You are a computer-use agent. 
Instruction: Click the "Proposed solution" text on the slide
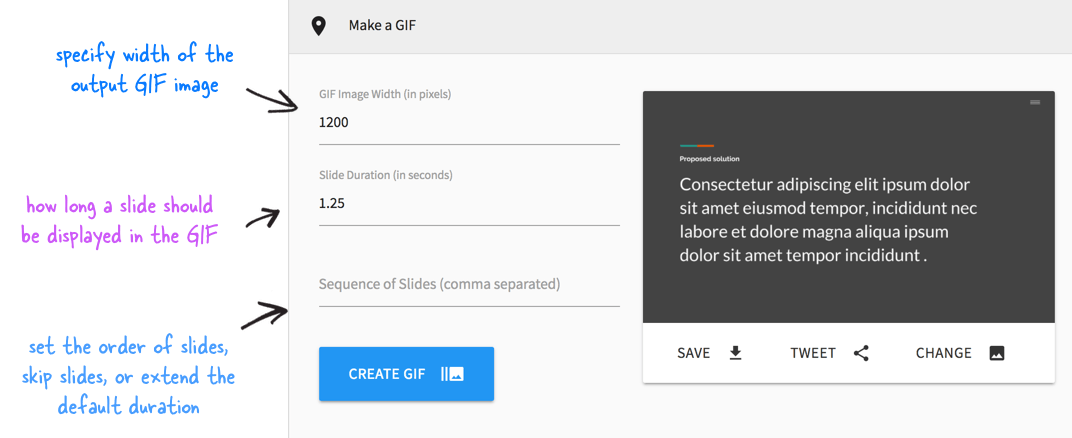[x=710, y=159]
